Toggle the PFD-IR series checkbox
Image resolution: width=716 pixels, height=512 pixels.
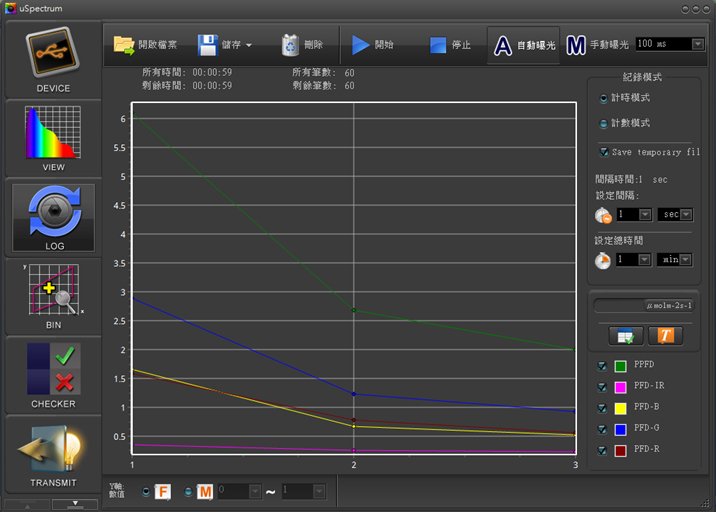tap(602, 387)
